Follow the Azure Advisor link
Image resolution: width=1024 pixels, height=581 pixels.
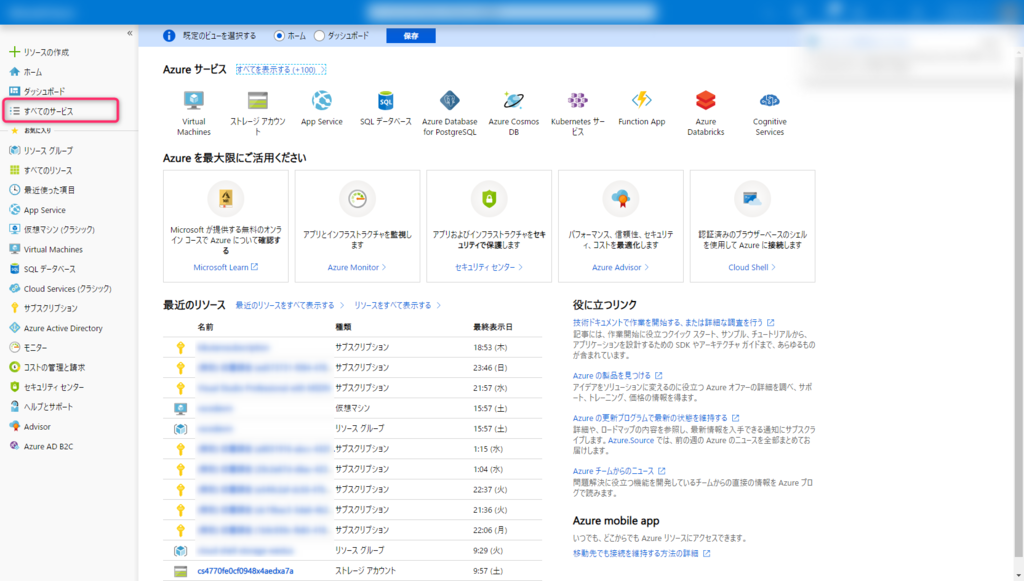coord(620,268)
